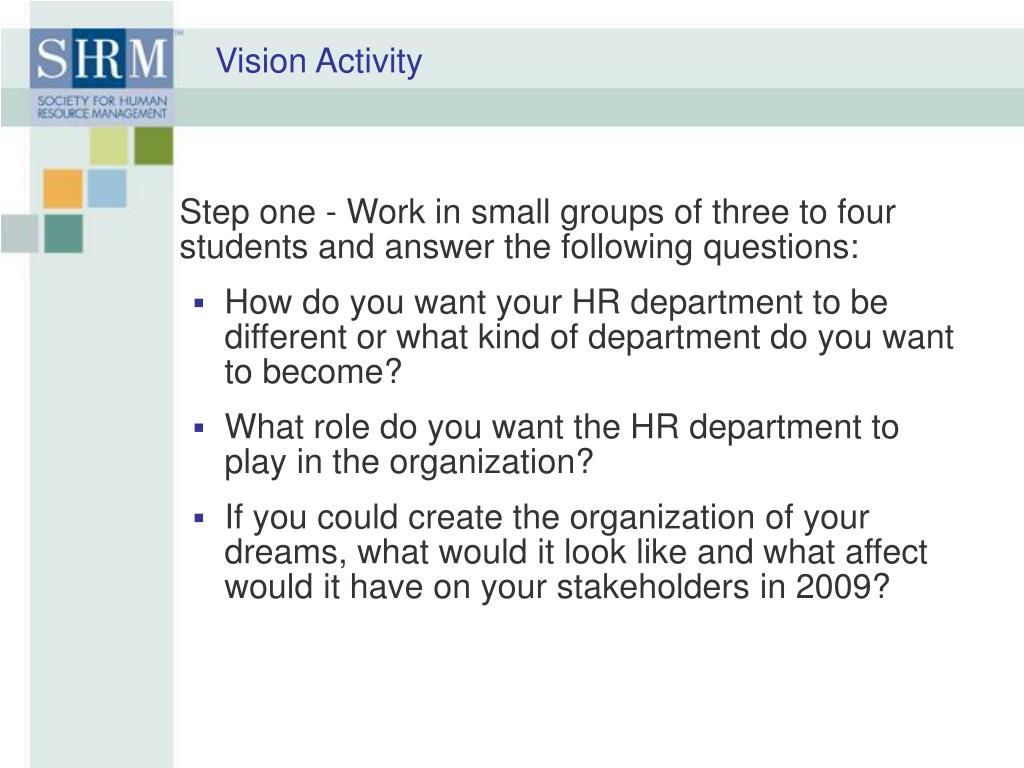
Task: Click the light yellow-green square
Action: point(108,146)
